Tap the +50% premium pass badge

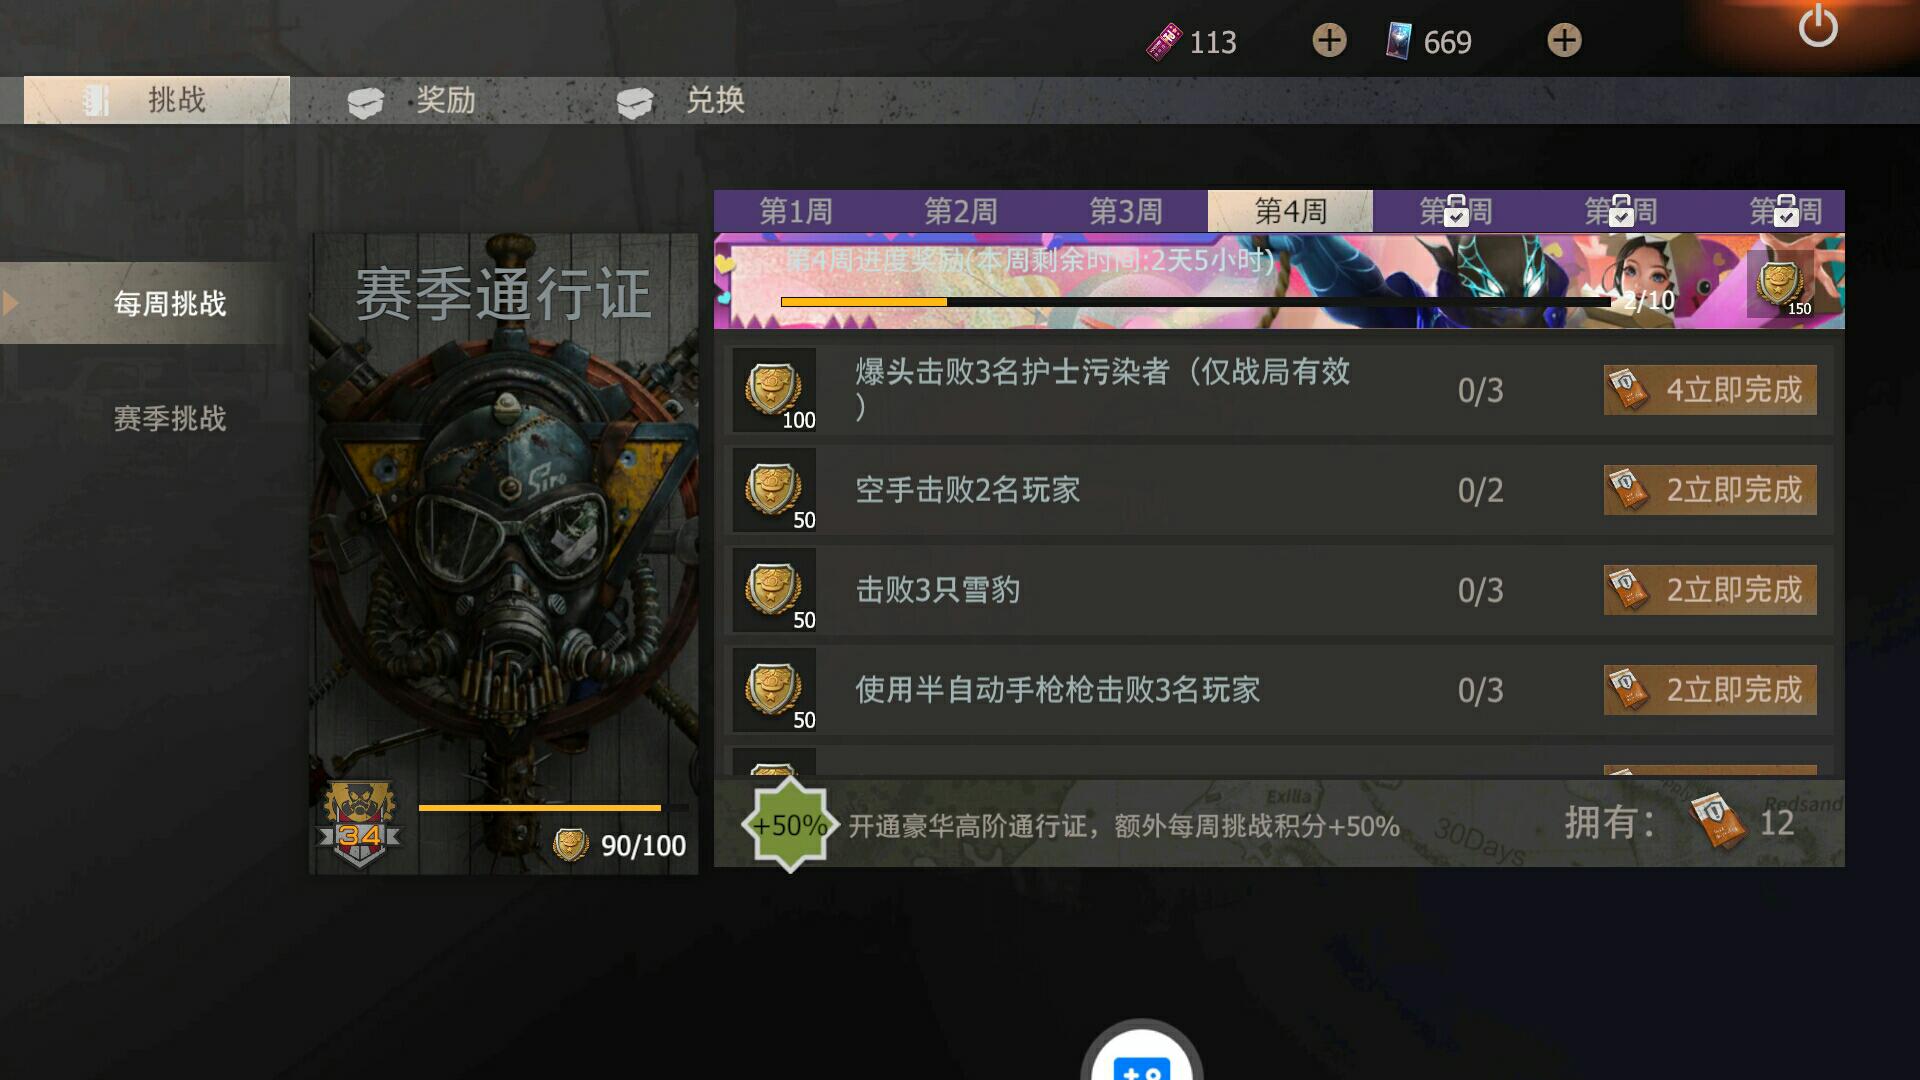point(789,825)
